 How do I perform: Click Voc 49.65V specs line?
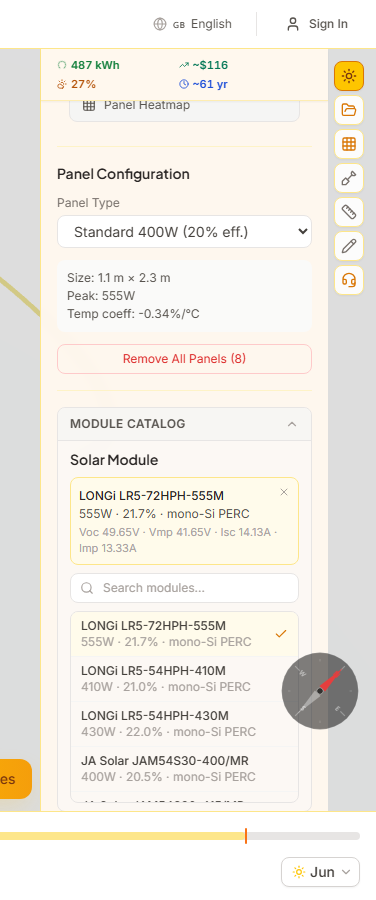pos(178,540)
